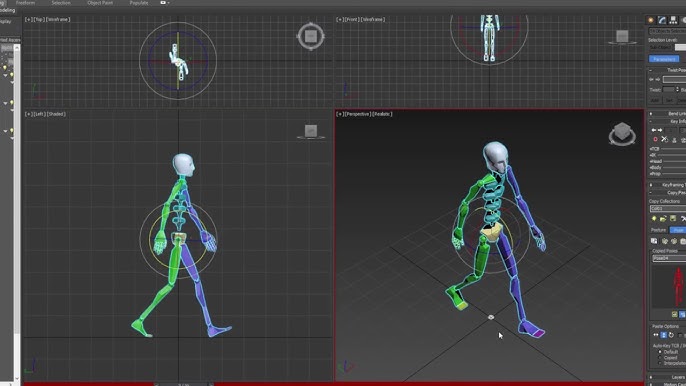Click the Front viewport point-of-view label

click(x=350, y=19)
